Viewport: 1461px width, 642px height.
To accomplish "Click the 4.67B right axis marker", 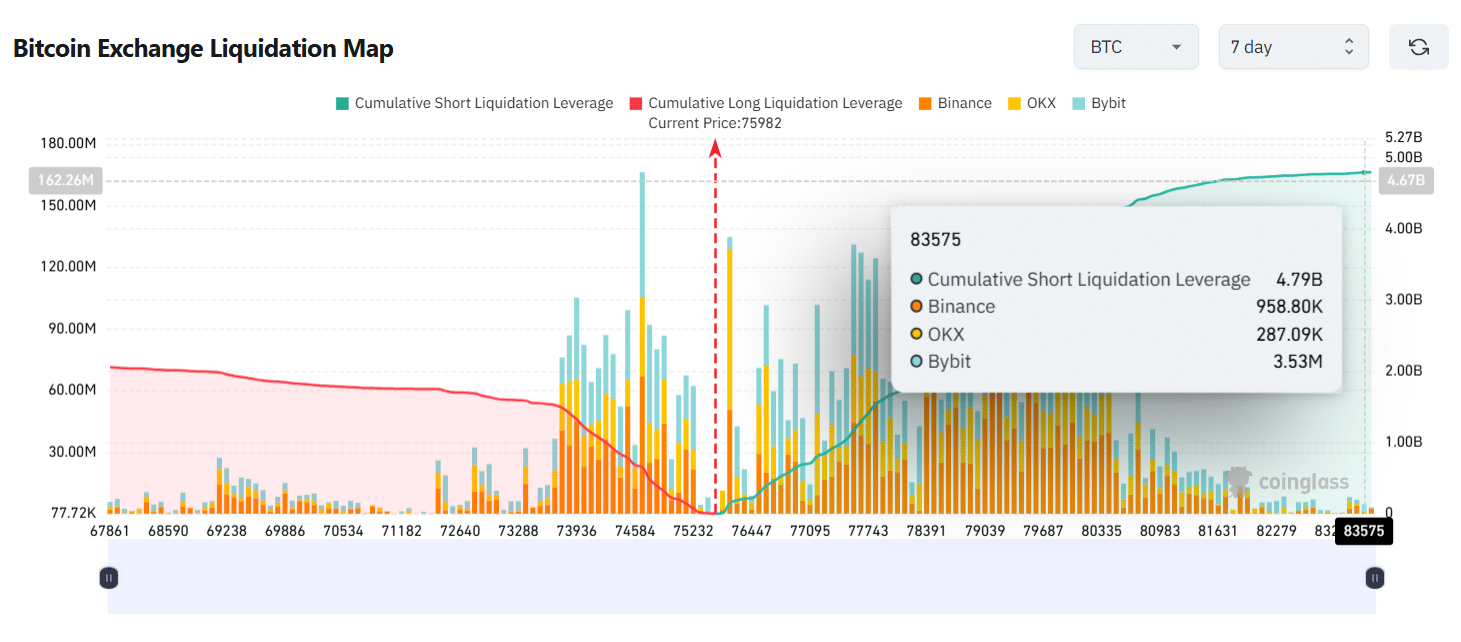I will click(1405, 181).
